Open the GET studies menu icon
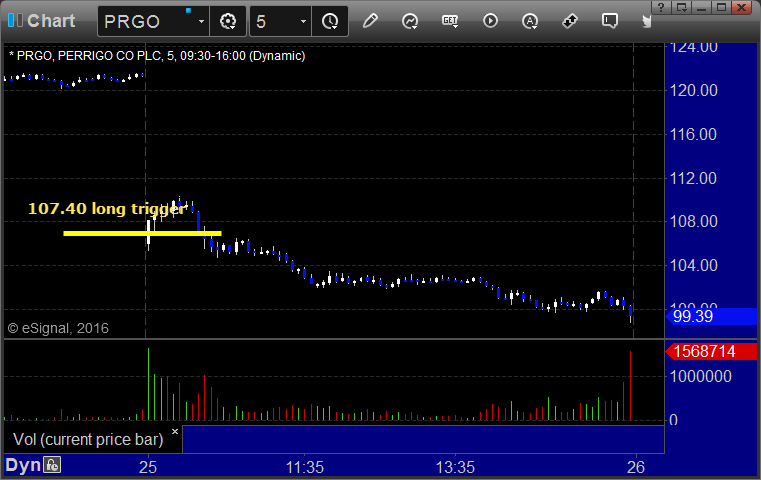The width and height of the screenshot is (761, 480). (x=450, y=21)
